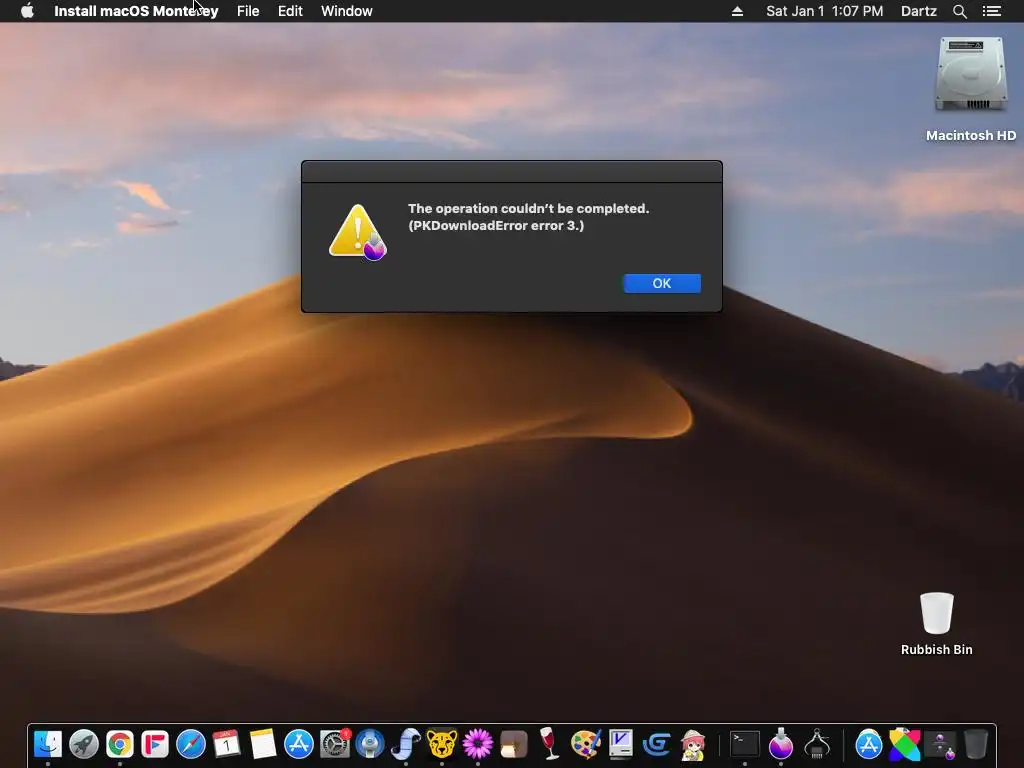This screenshot has height=768, width=1024.
Task: Open System Preferences gear with red badge
Action: coord(334,744)
